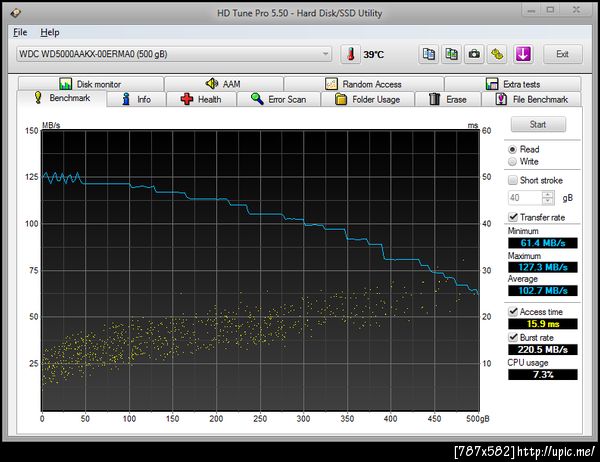Image resolution: width=600 pixels, height=462 pixels.
Task: Open the Help menu
Action: coord(50,32)
